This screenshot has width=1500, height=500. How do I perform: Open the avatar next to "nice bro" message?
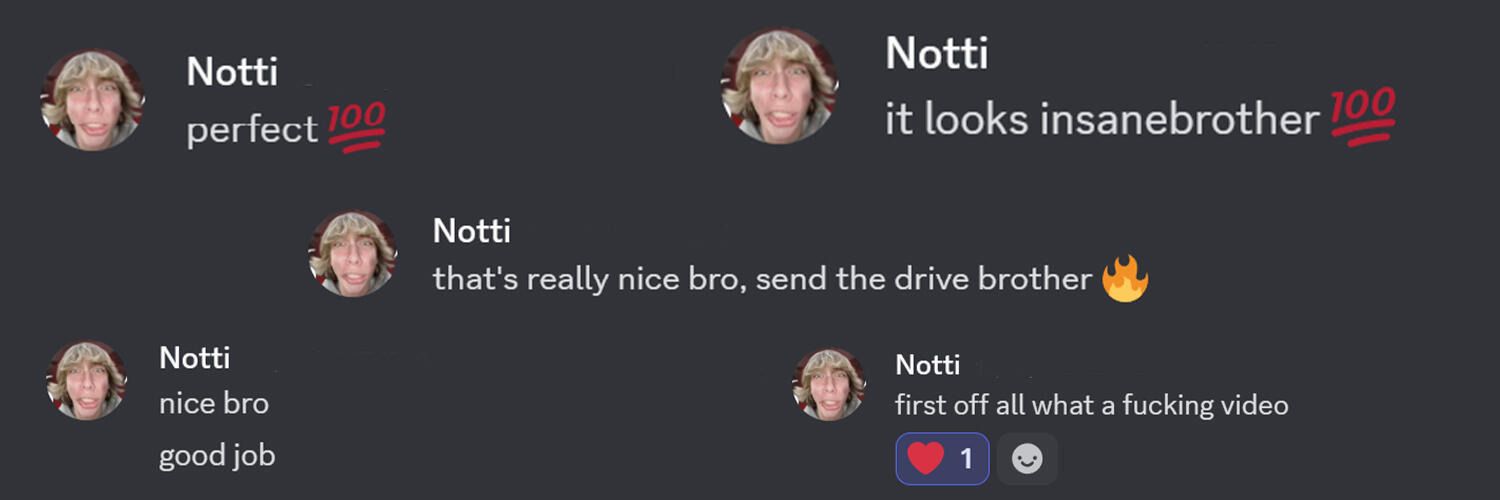click(87, 380)
